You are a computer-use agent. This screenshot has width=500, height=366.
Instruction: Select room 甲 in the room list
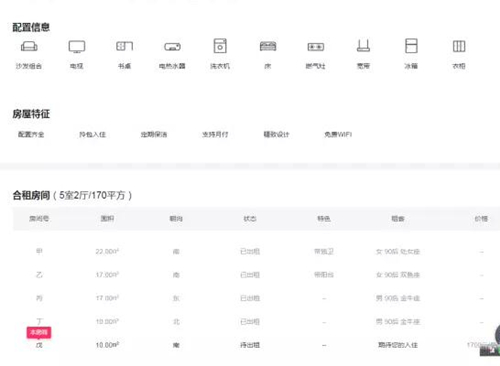point(39,251)
